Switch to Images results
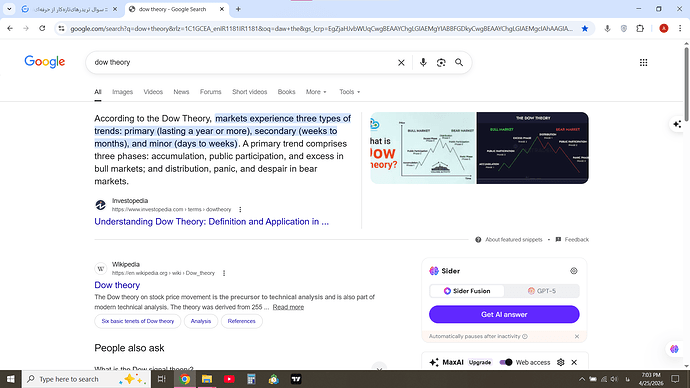Viewport: 690px width, 388px height. click(122, 92)
